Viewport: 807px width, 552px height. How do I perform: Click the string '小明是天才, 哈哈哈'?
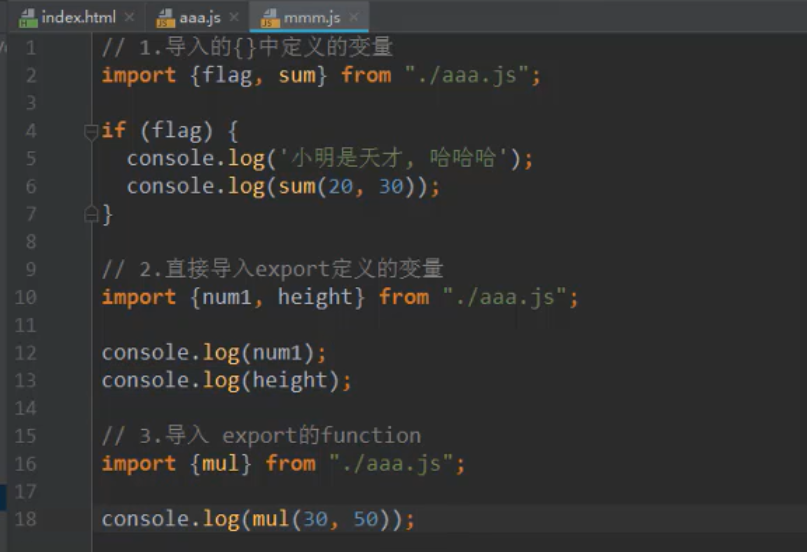[394, 158]
